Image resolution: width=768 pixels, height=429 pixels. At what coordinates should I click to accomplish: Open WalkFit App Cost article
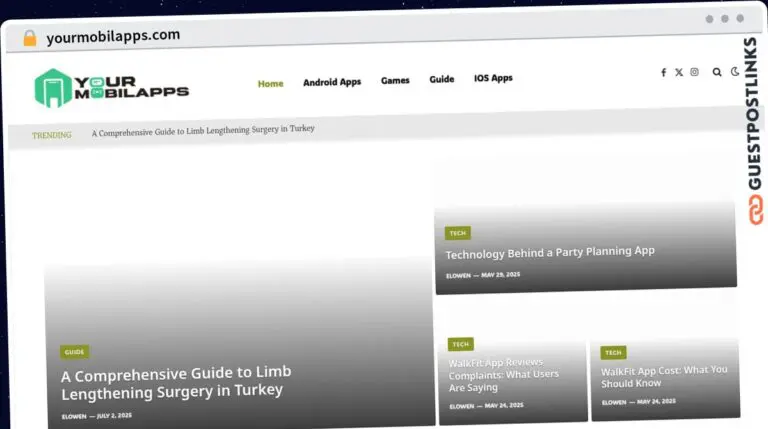pos(664,376)
